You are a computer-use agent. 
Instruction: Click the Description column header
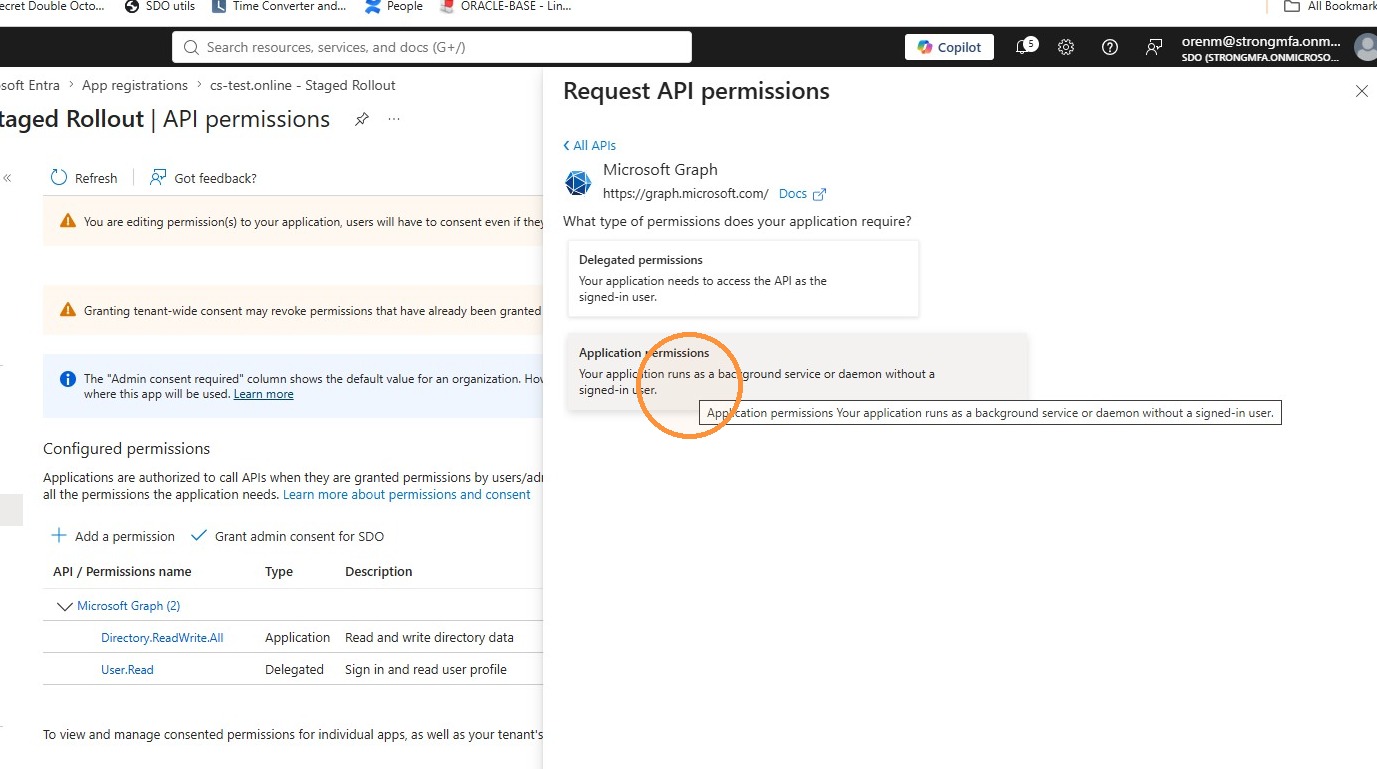pyautogui.click(x=379, y=572)
